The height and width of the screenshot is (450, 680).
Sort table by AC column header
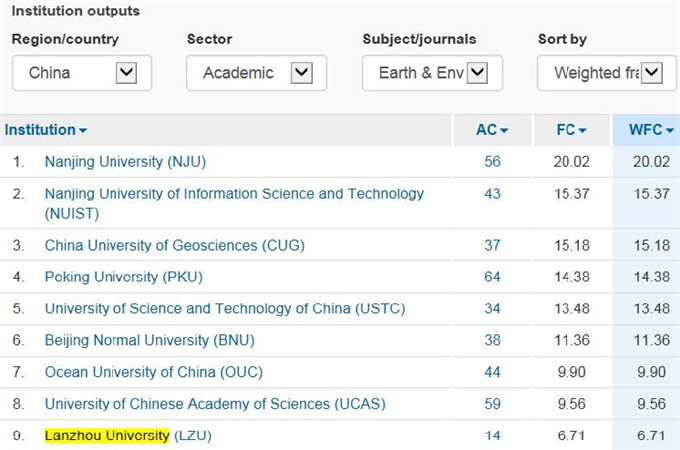(x=492, y=130)
